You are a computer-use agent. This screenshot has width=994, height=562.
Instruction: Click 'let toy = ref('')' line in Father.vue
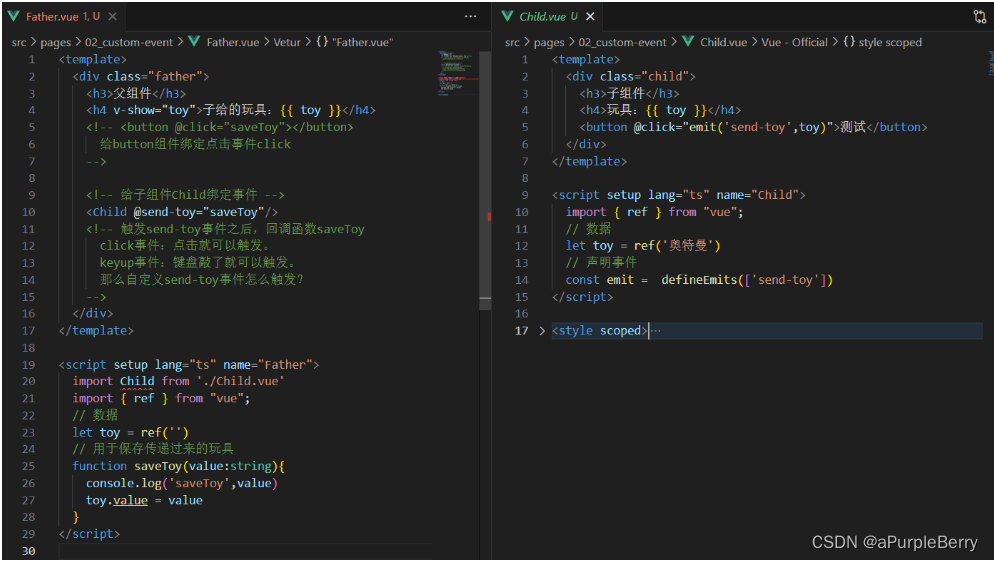coord(131,433)
